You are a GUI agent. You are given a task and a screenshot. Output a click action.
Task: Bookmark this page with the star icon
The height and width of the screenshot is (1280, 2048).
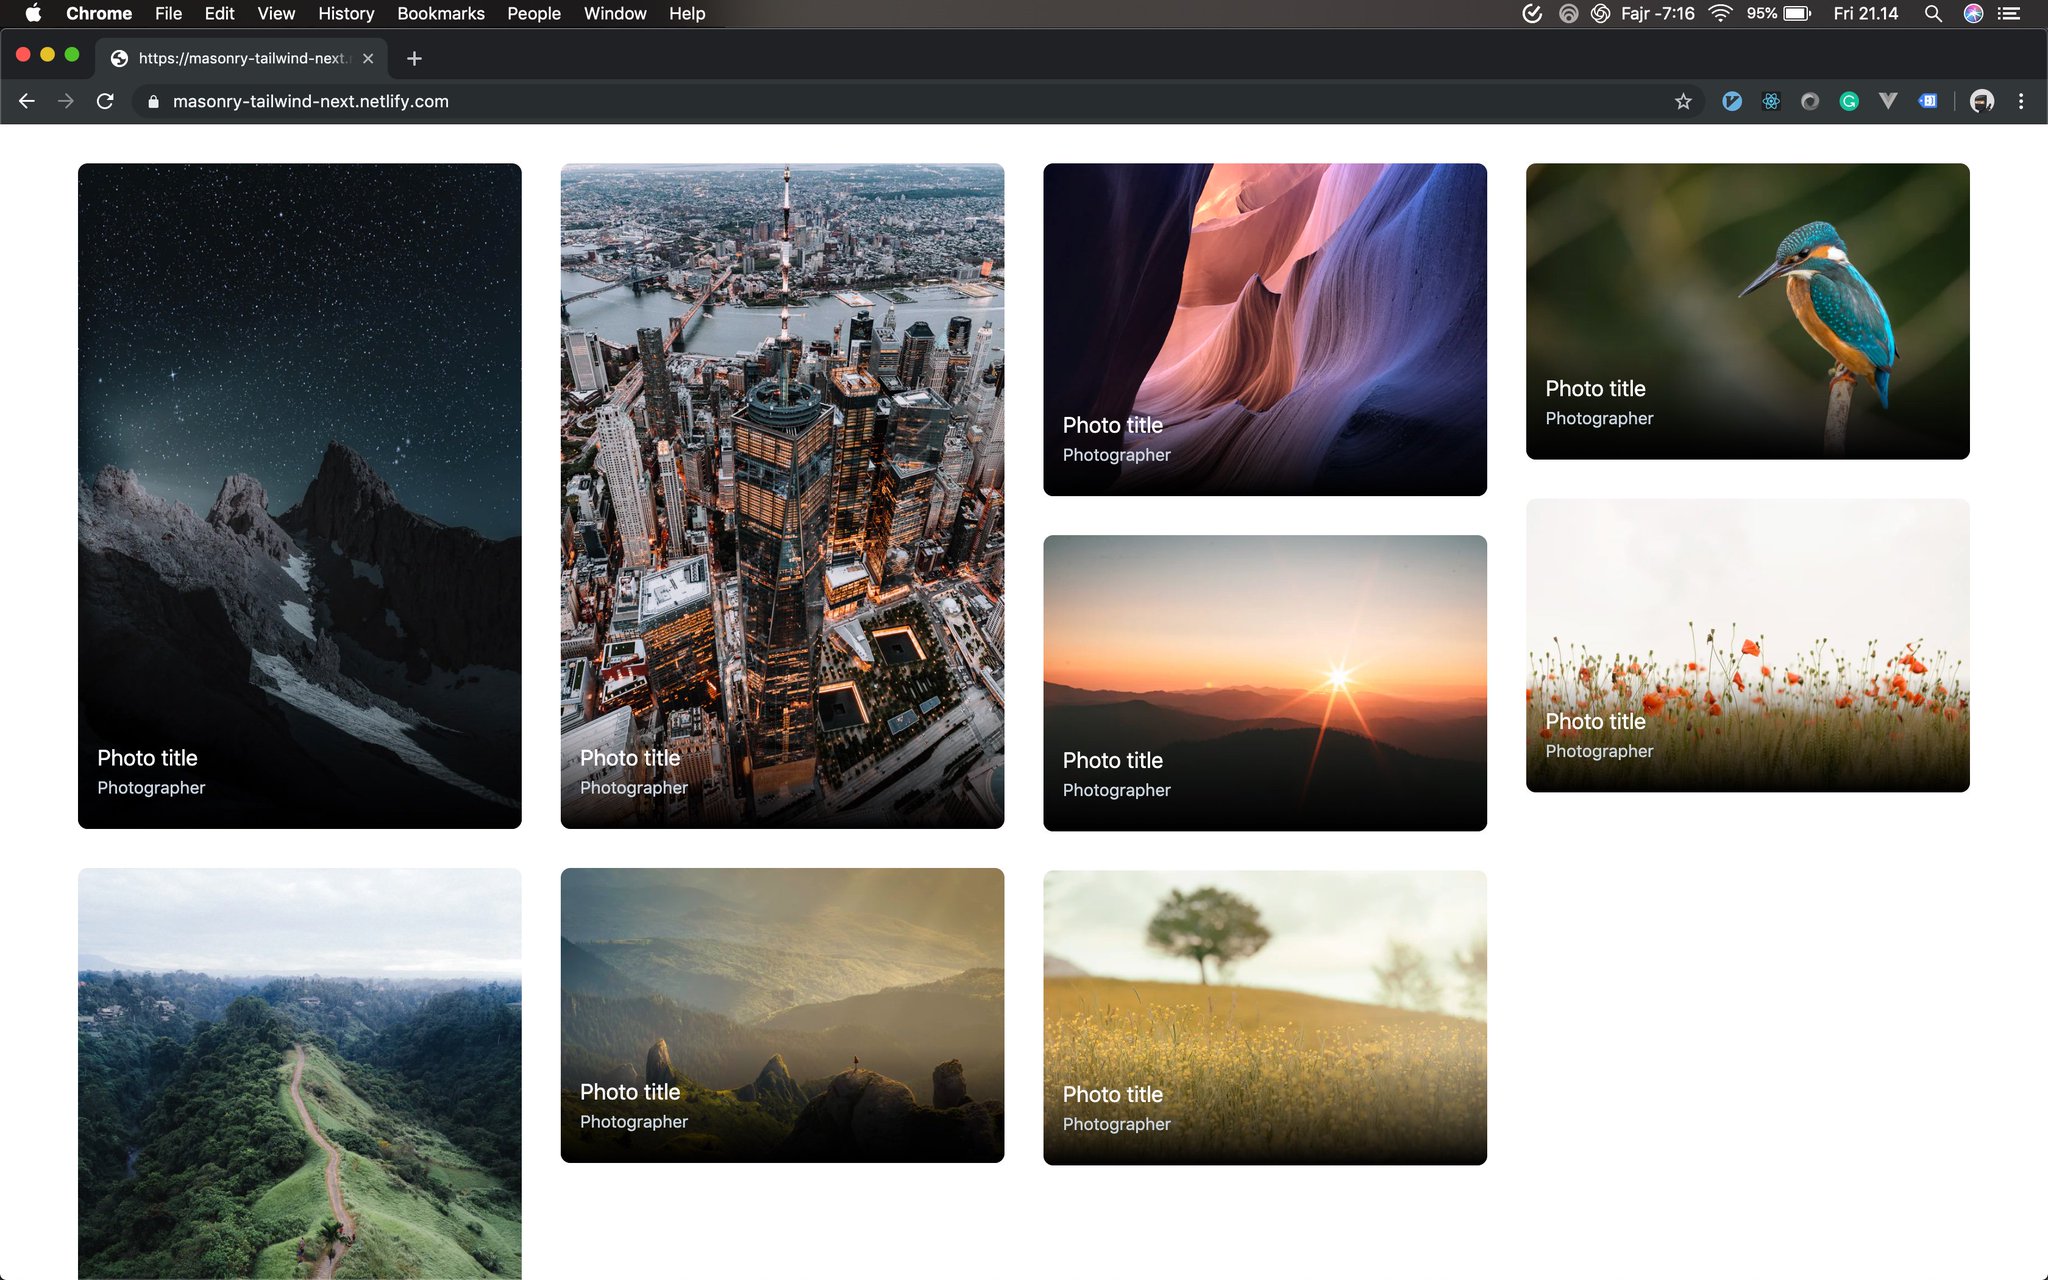click(1683, 101)
